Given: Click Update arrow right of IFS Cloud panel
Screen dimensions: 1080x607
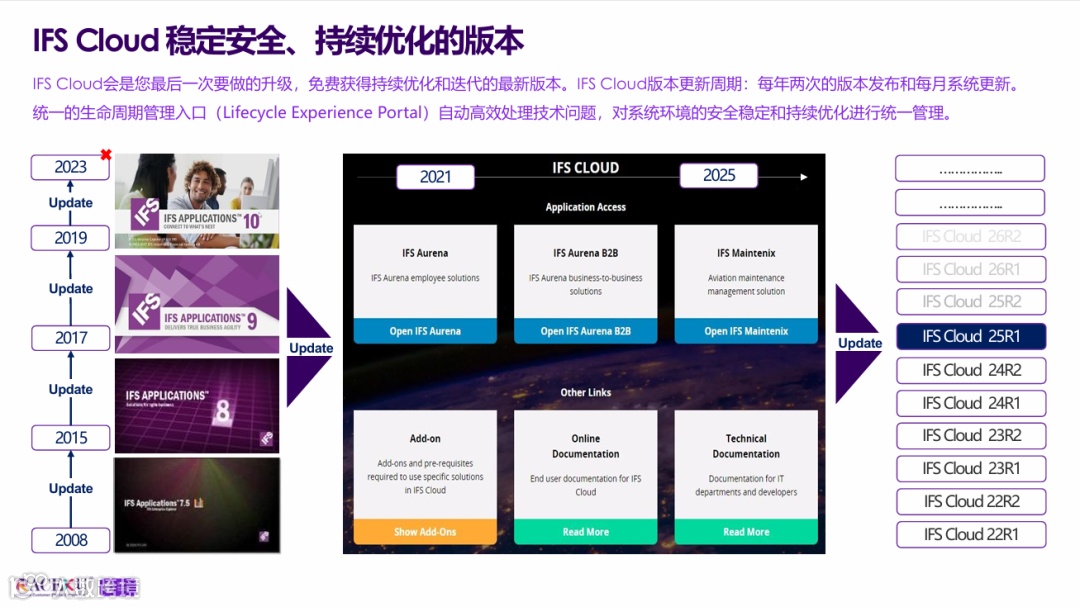Looking at the screenshot, I should pos(859,343).
